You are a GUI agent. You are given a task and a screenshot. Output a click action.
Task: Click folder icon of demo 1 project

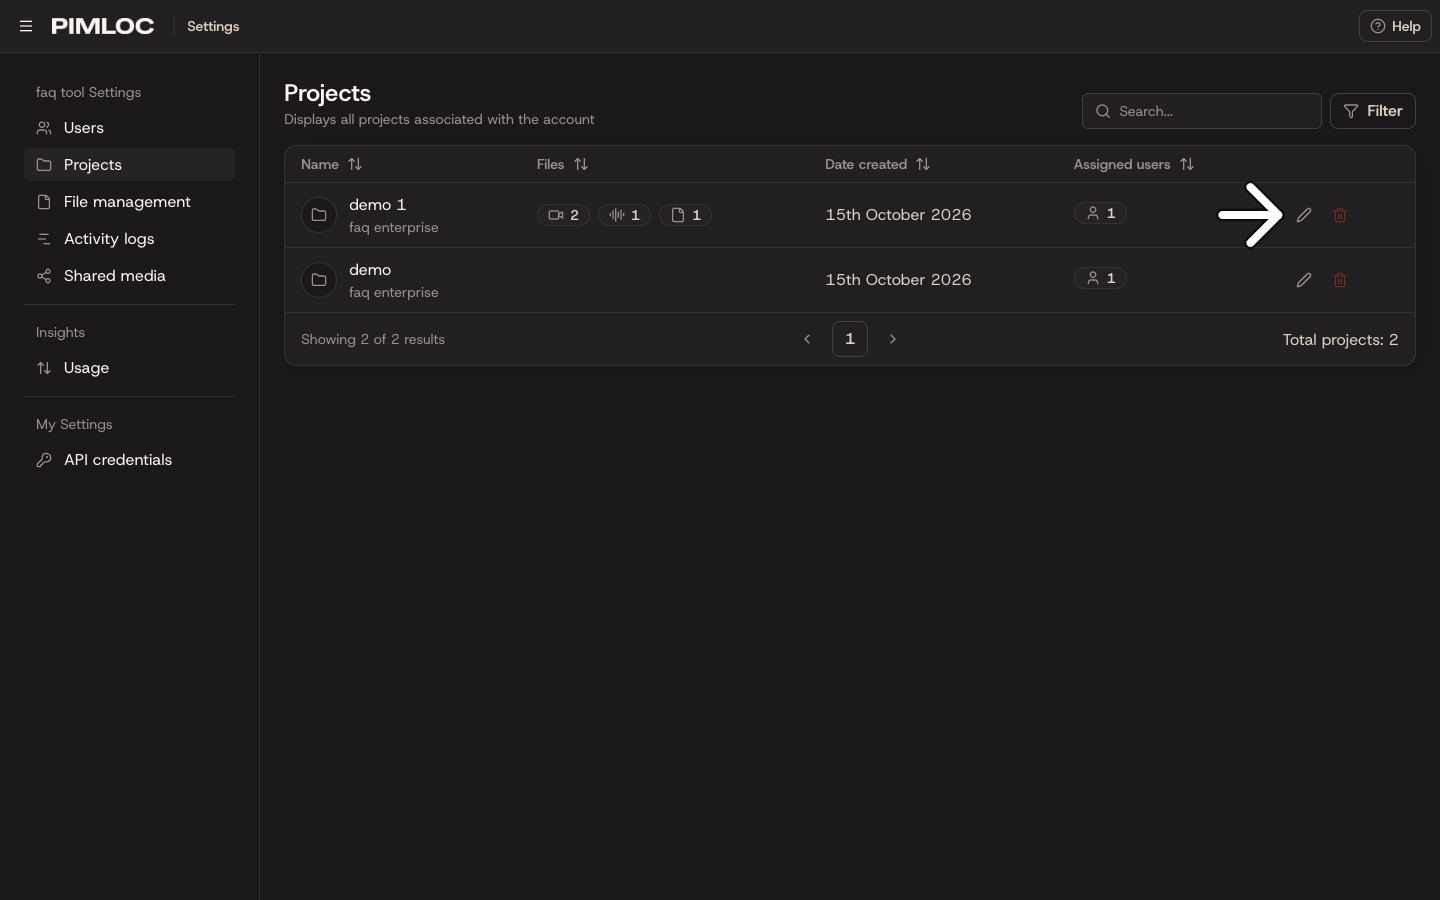click(319, 215)
